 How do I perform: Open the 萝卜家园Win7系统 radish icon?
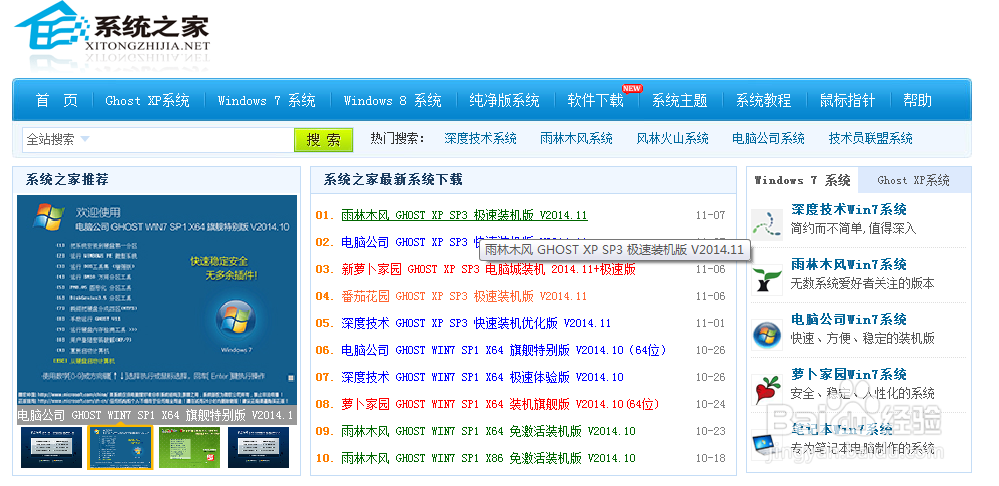[766, 389]
